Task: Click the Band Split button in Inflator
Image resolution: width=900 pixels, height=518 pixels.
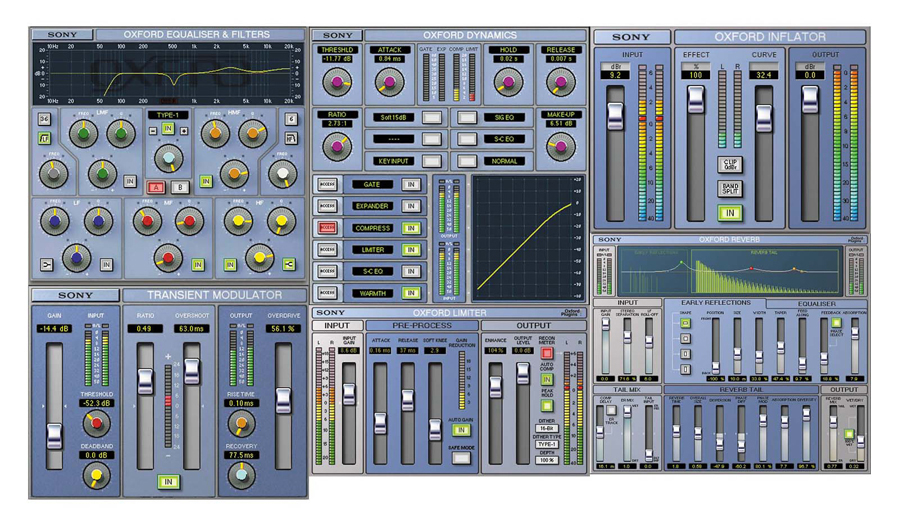Action: pos(730,188)
